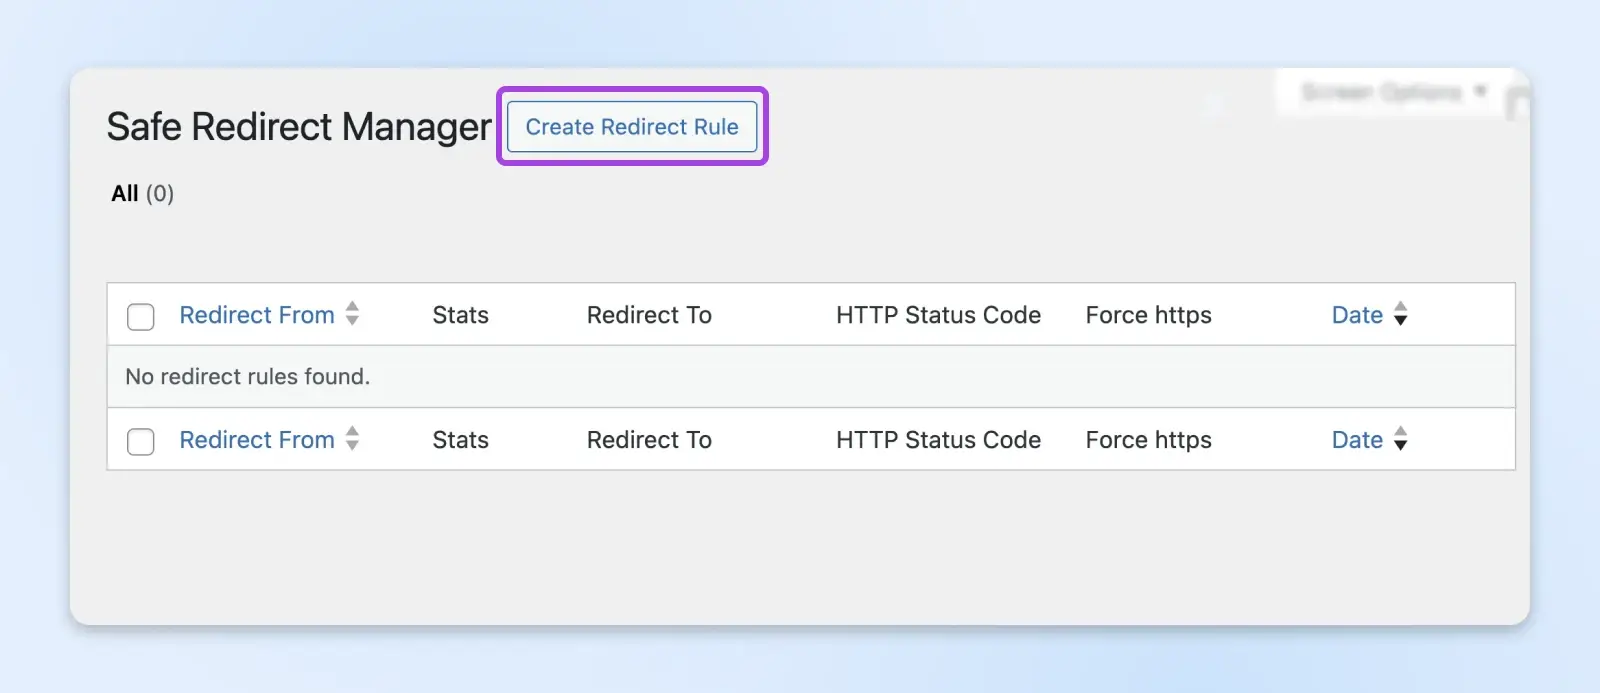This screenshot has width=1600, height=693.
Task: Sort by Redirect From in footer row
Action: tap(257, 440)
